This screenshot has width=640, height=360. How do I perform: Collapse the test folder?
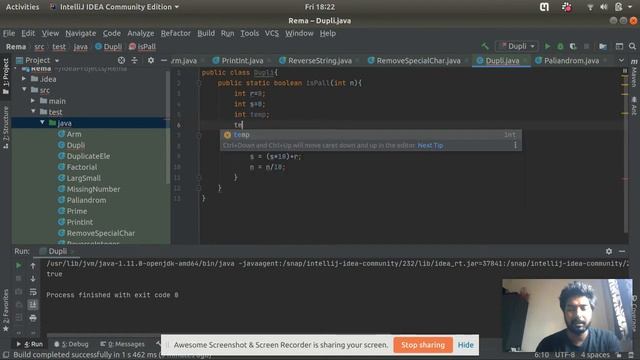coord(33,112)
